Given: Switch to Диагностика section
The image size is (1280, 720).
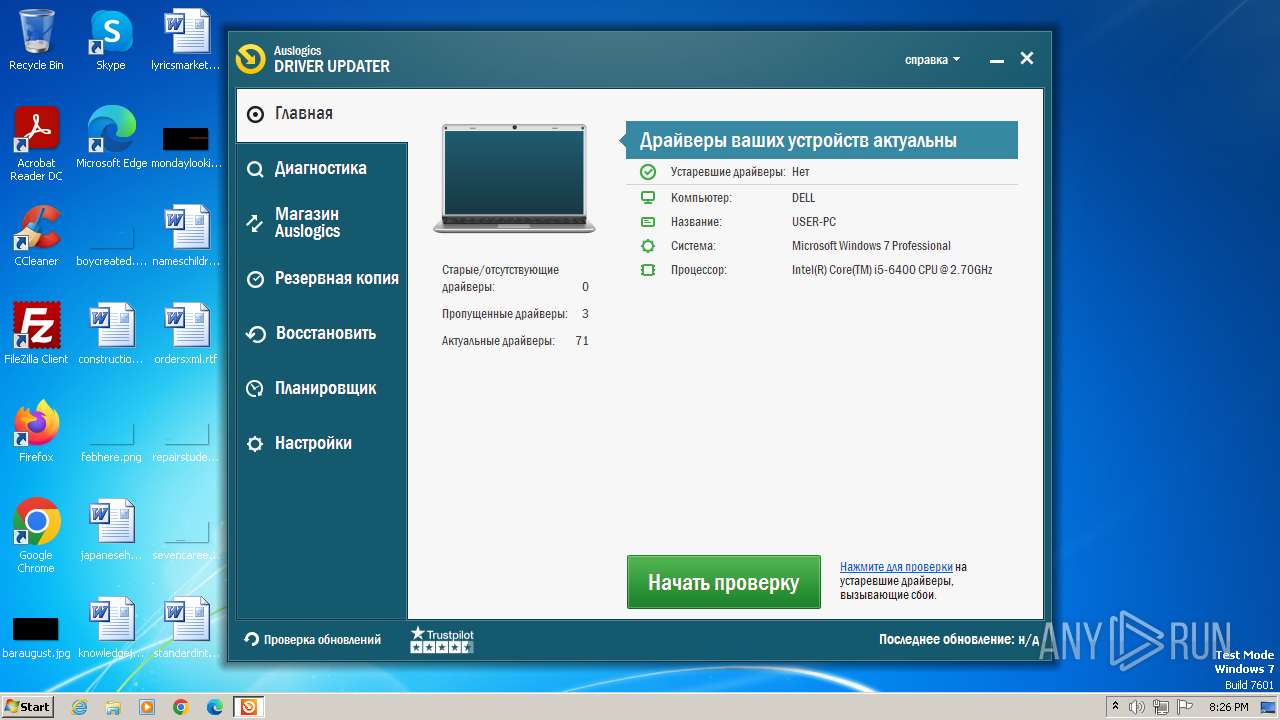Looking at the screenshot, I should click(322, 168).
